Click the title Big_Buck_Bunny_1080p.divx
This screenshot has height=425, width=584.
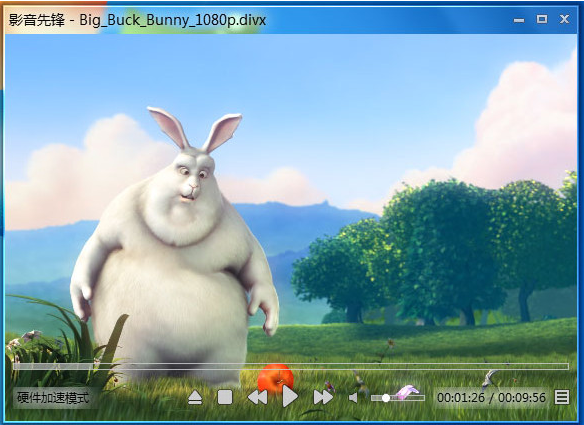coord(172,20)
